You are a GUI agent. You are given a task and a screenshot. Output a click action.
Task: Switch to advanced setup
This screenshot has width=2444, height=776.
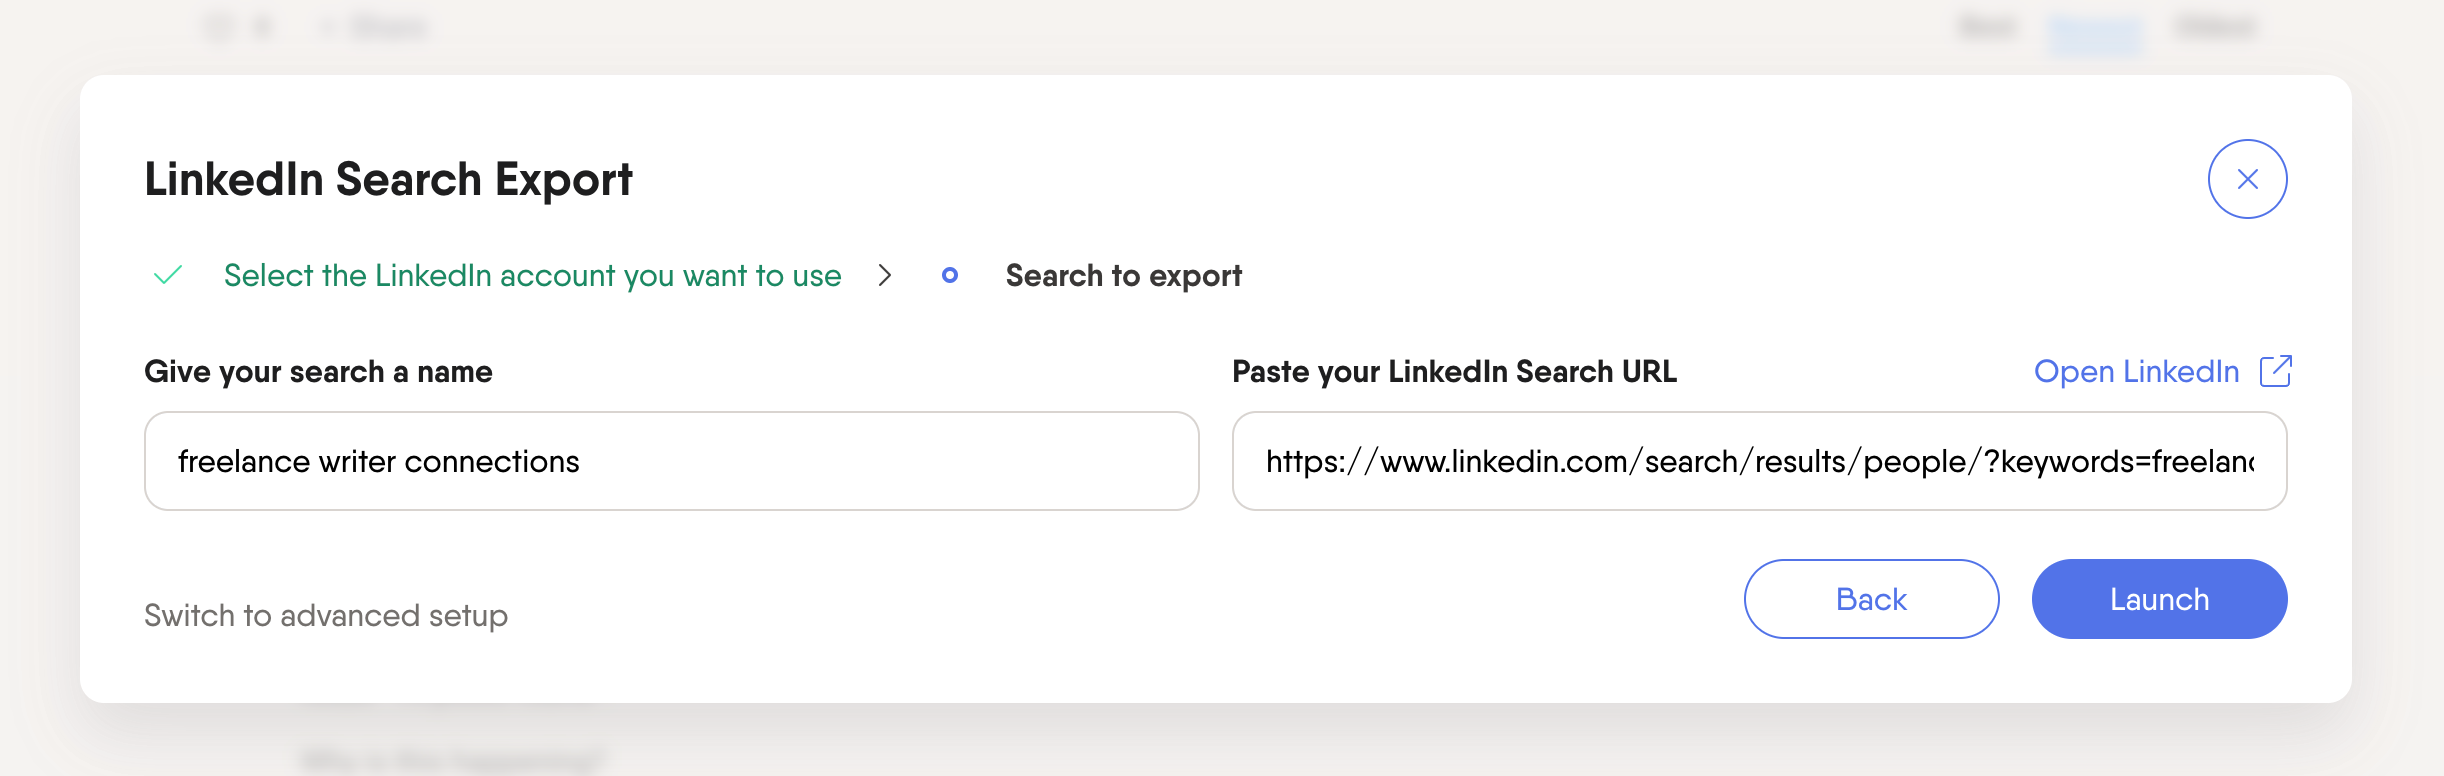(x=326, y=615)
